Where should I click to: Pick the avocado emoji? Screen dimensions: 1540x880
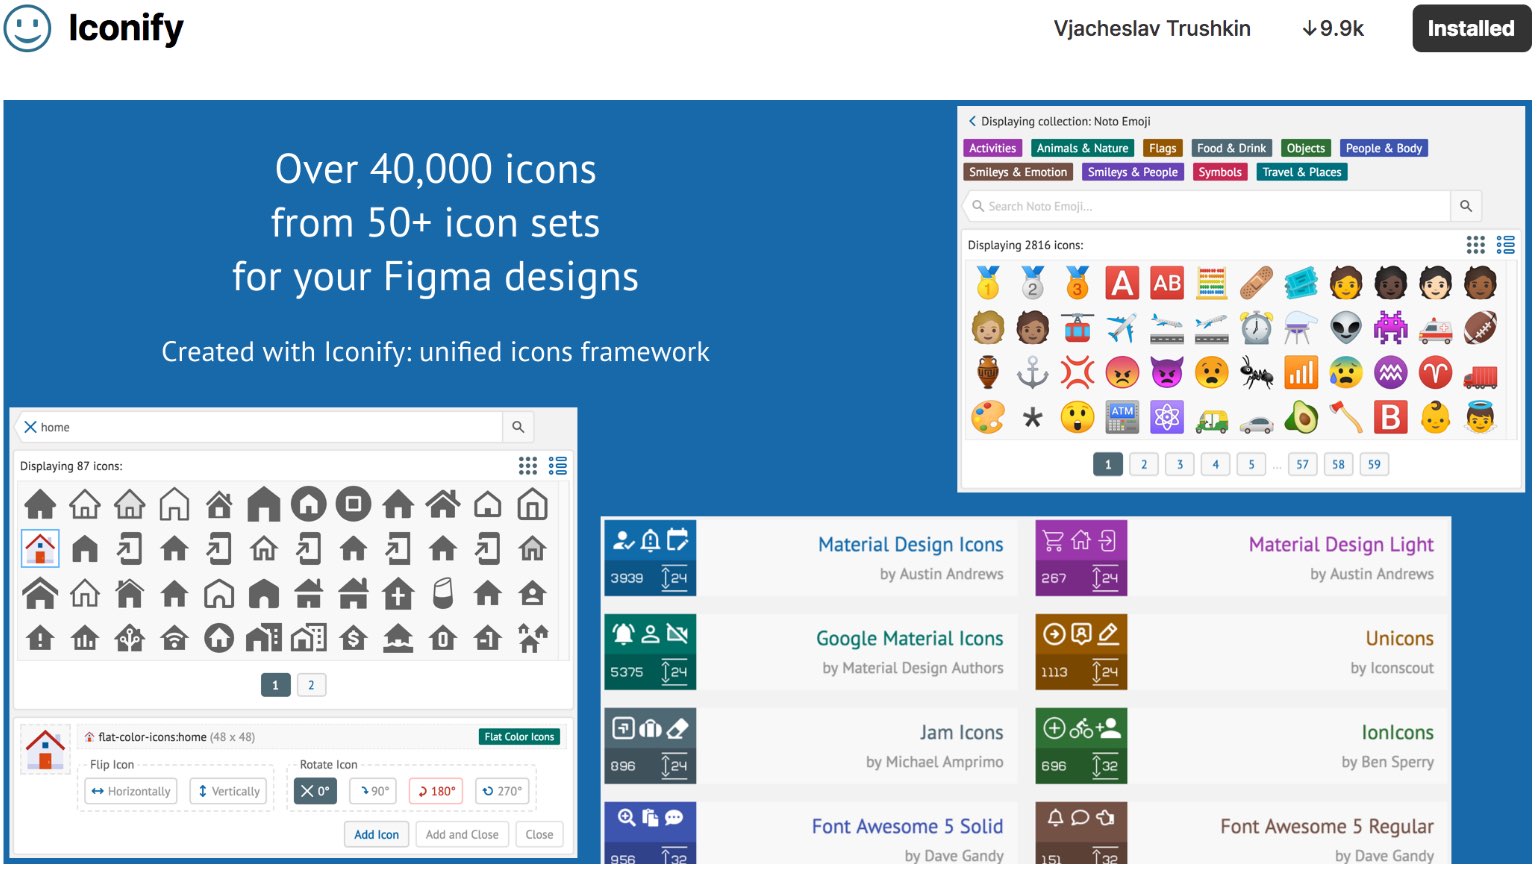coord(1301,417)
